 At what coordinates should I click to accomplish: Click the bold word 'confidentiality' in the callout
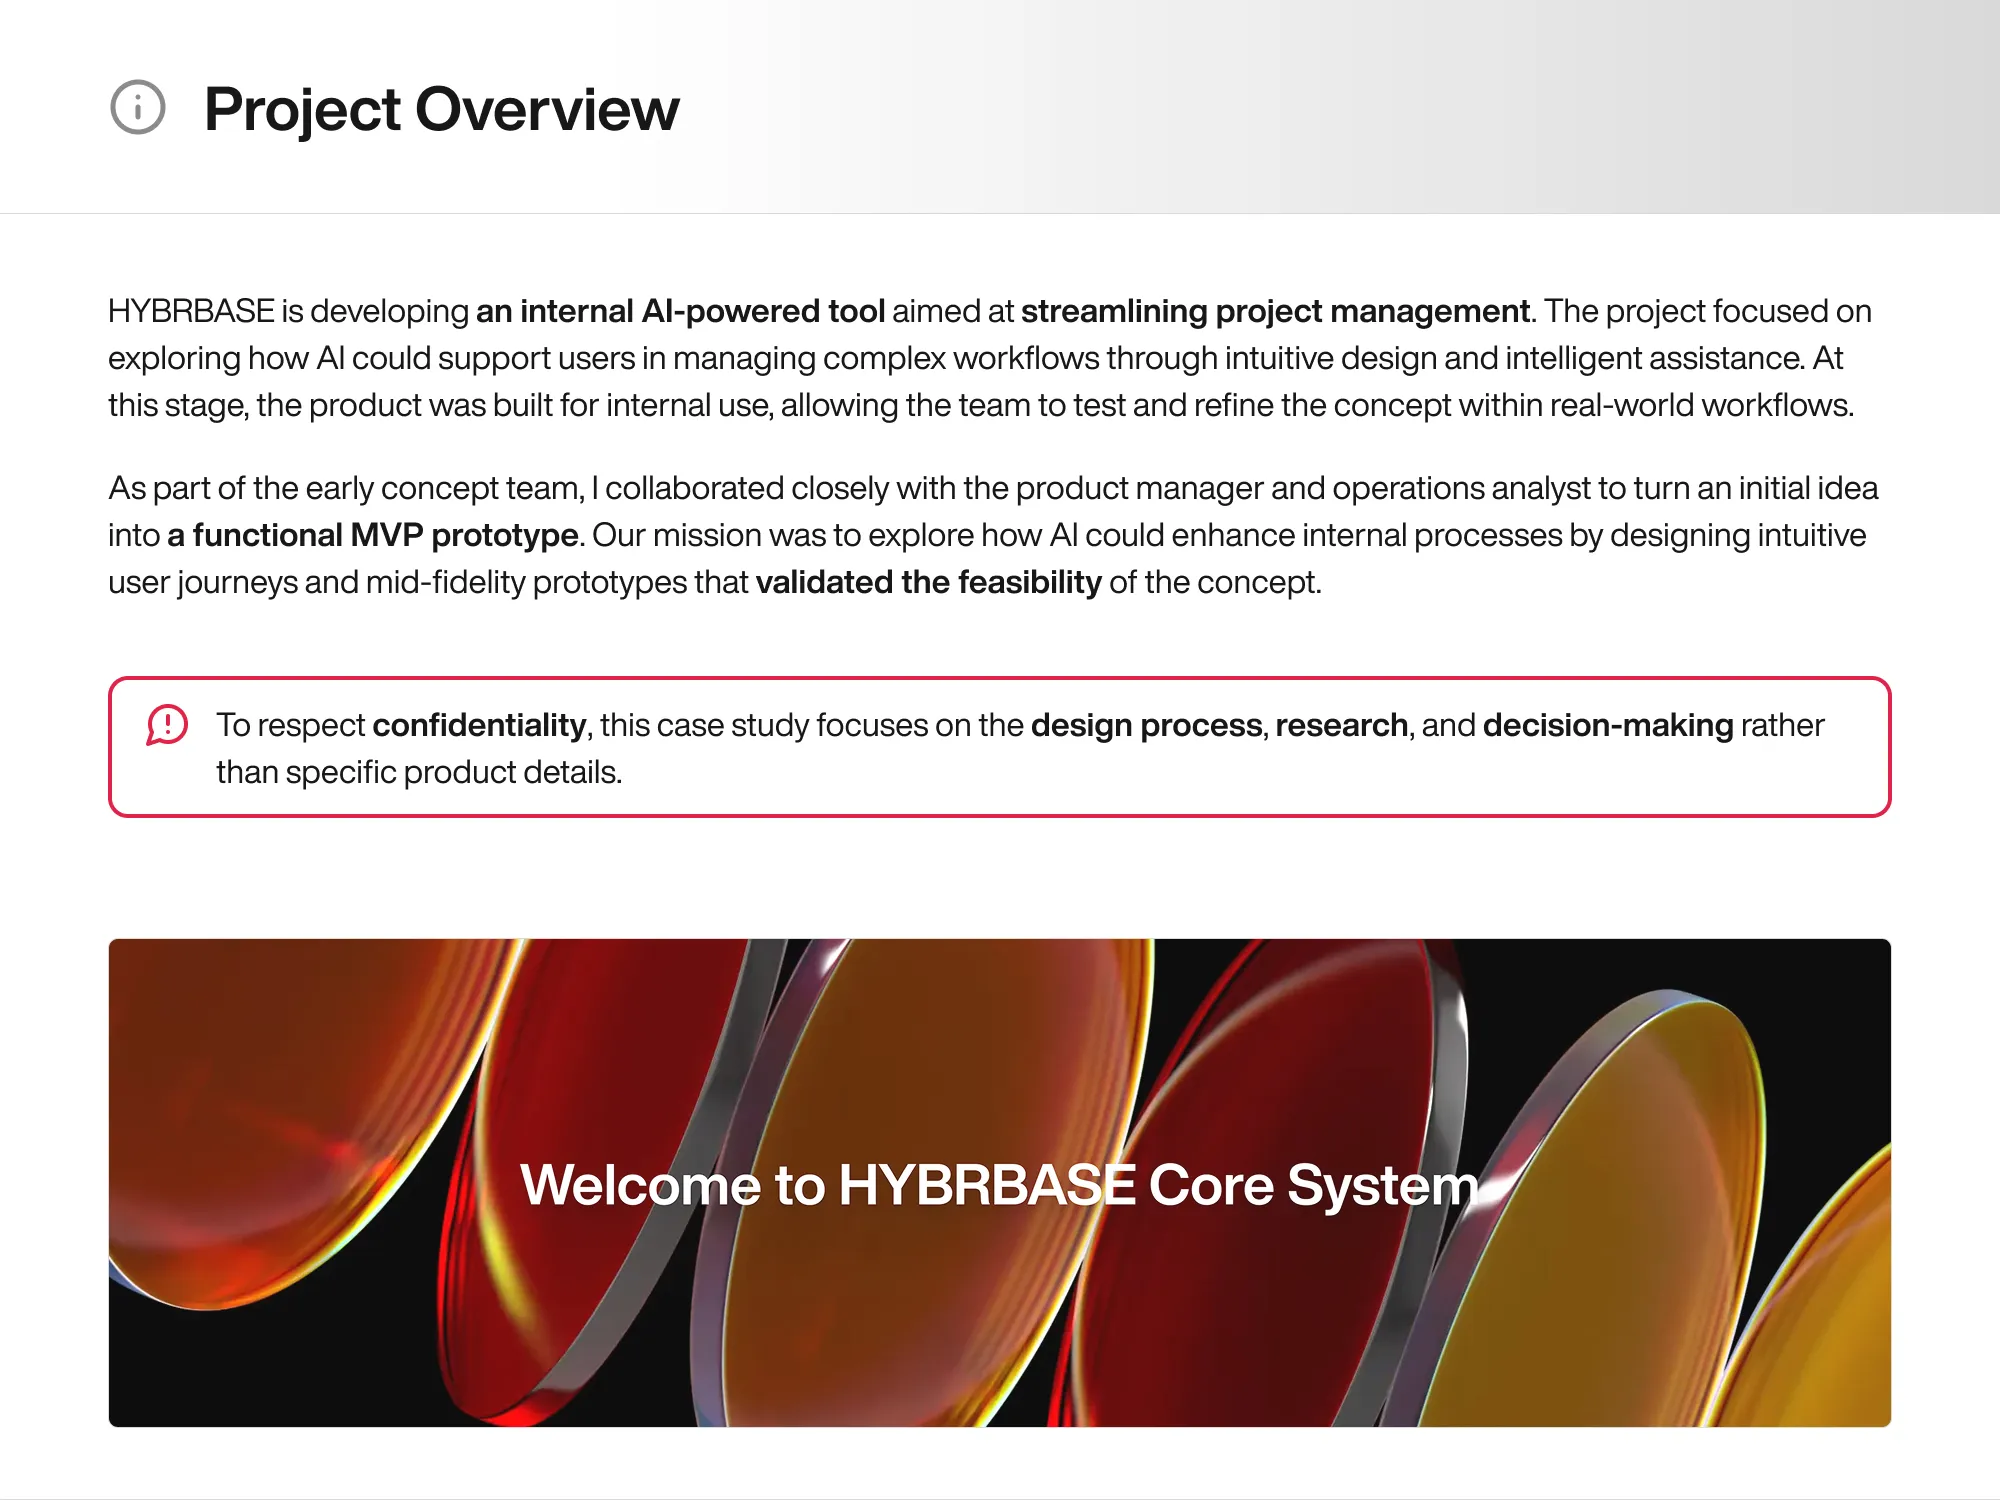click(x=479, y=725)
